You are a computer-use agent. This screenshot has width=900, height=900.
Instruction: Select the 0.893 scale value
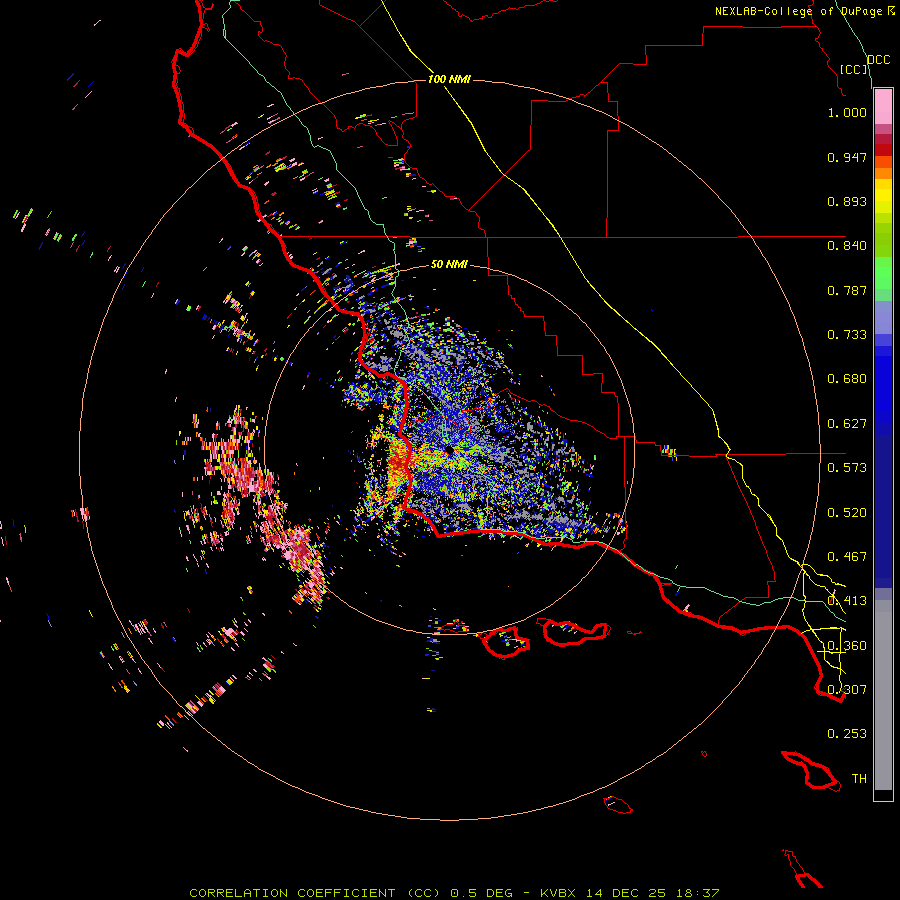pyautogui.click(x=847, y=201)
